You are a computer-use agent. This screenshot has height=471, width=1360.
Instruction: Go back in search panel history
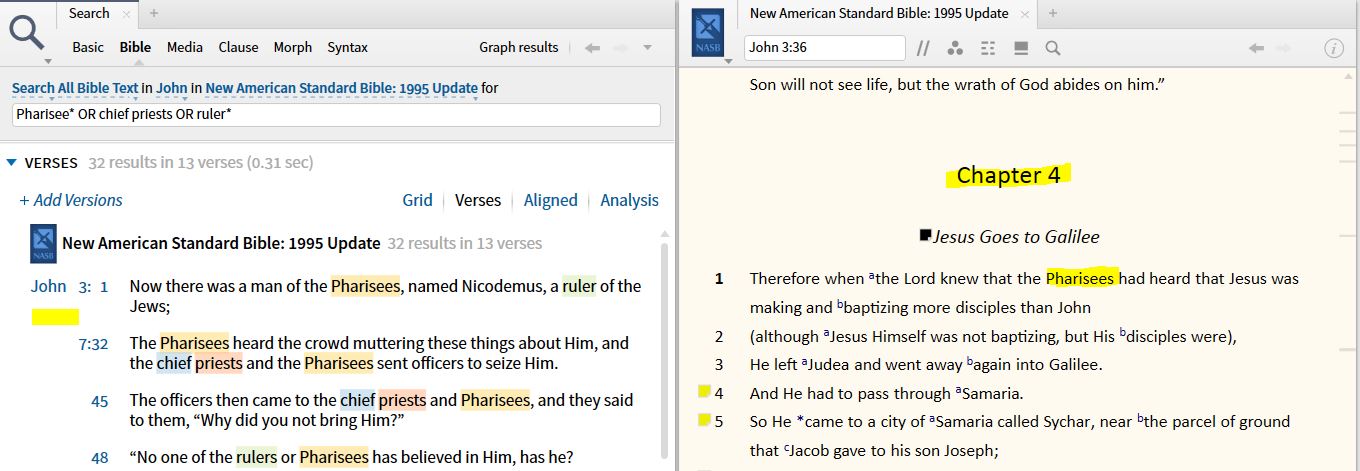pyautogui.click(x=592, y=47)
